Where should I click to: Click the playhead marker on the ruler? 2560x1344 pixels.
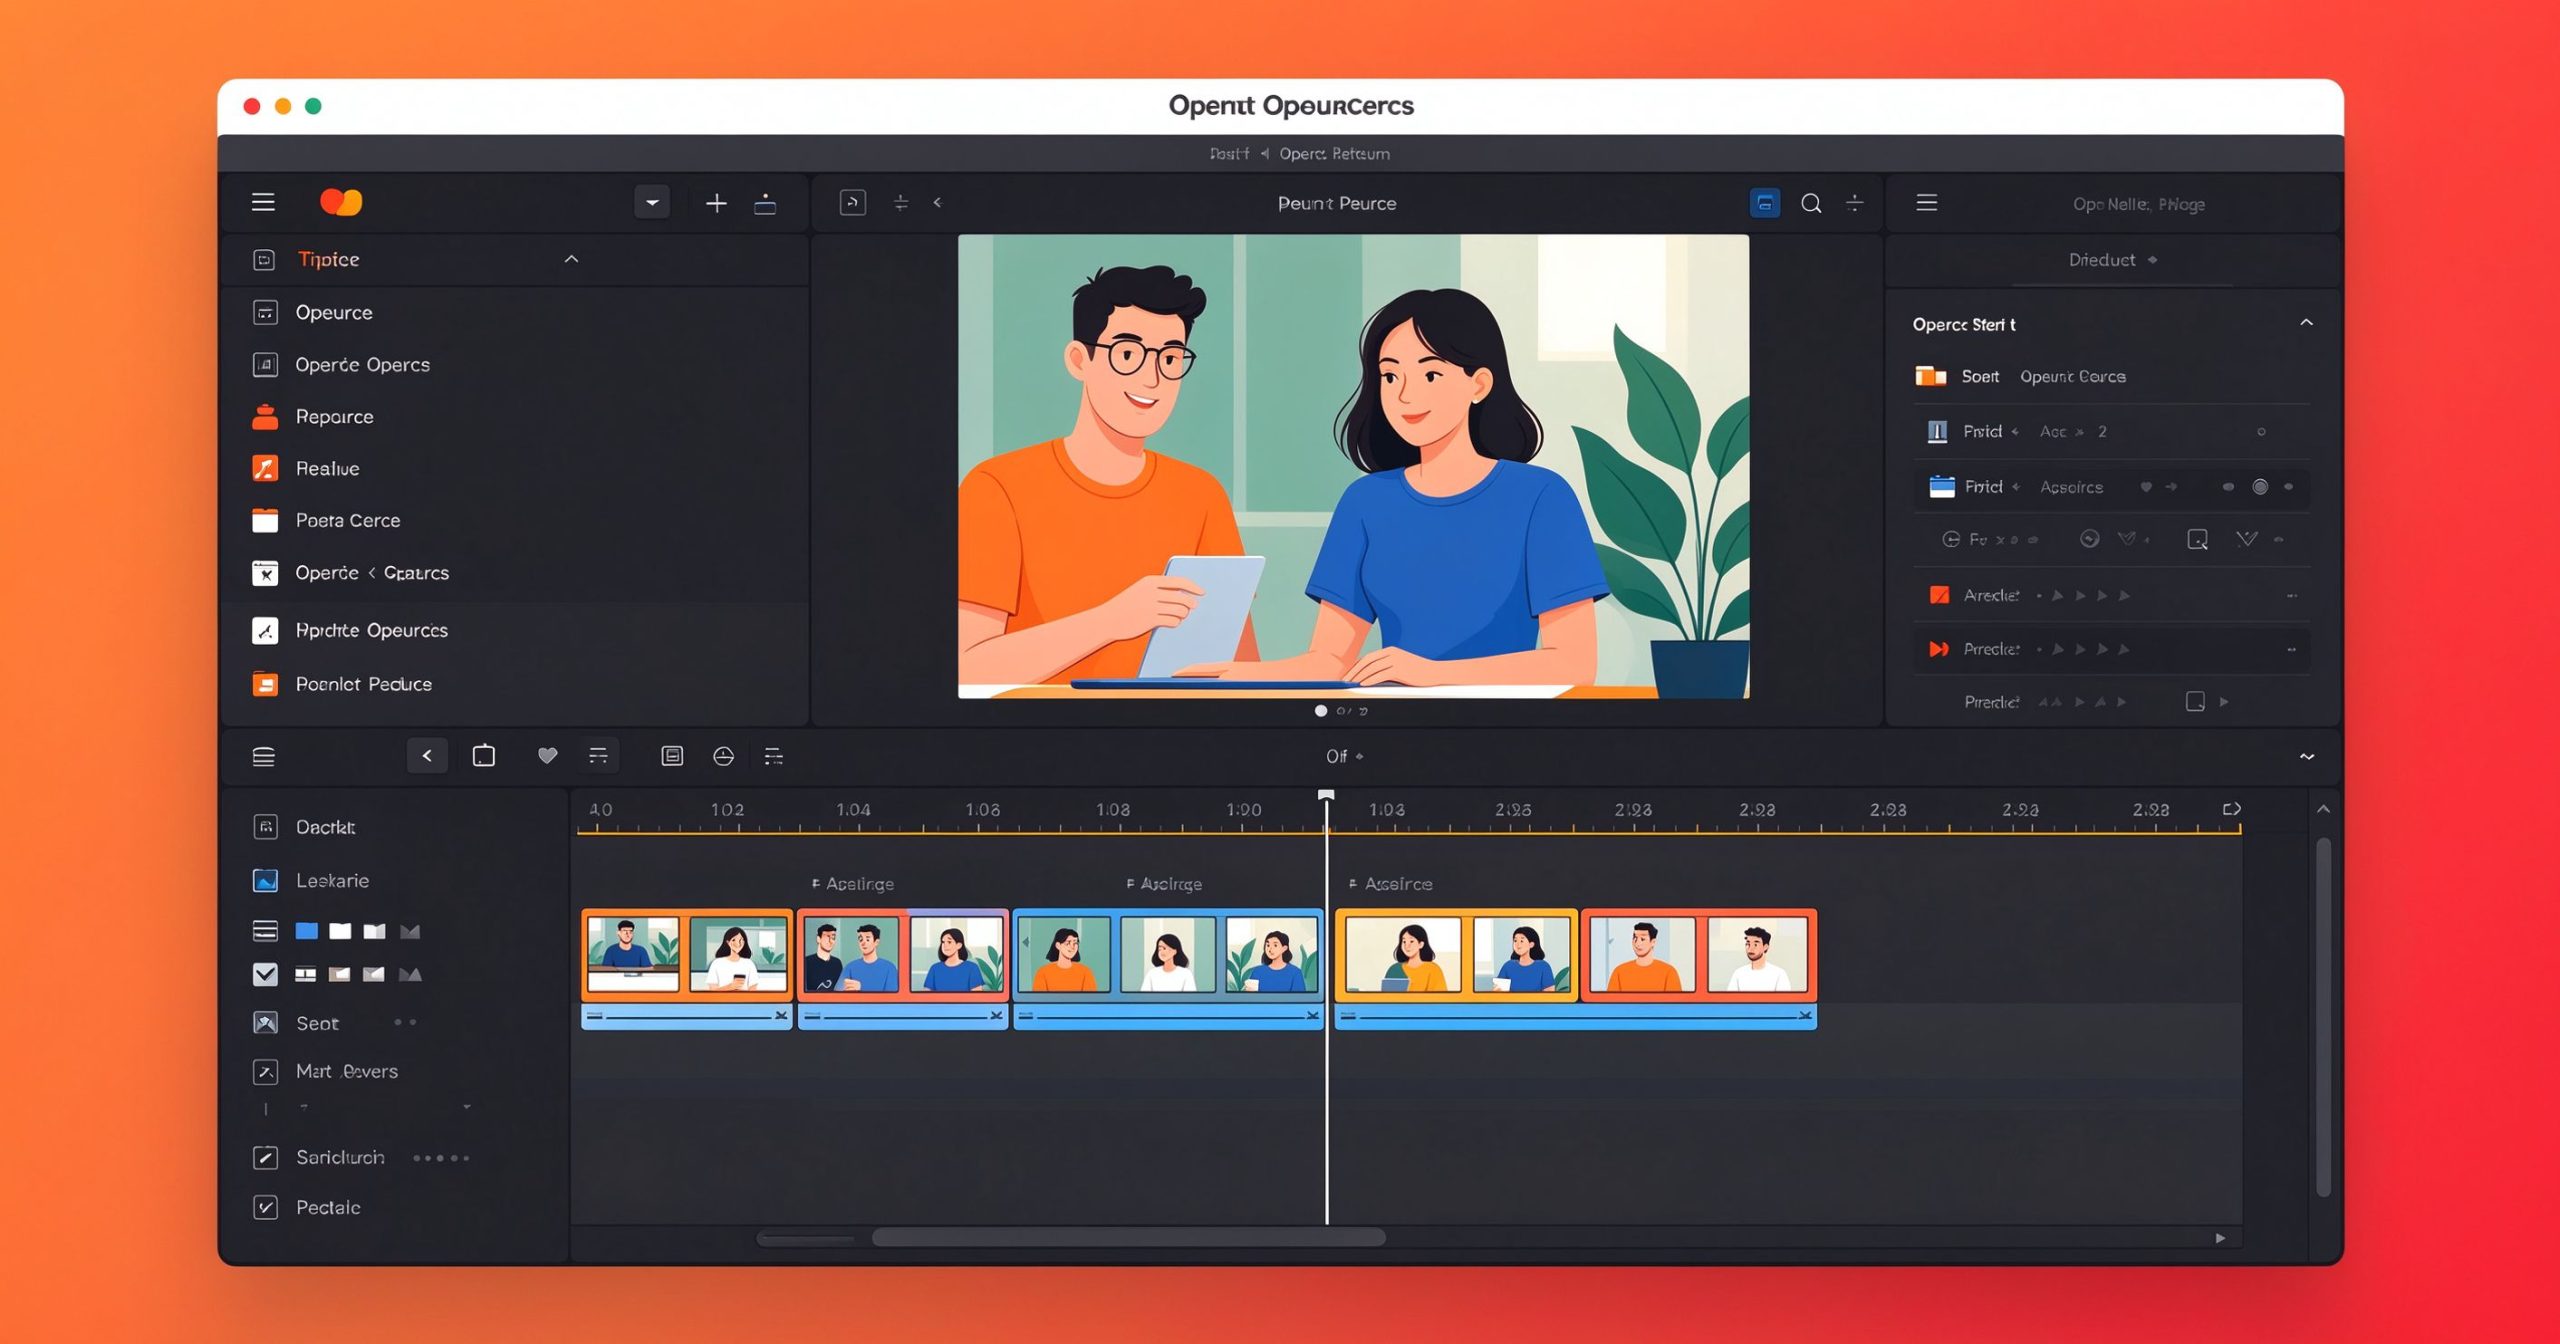point(1326,796)
